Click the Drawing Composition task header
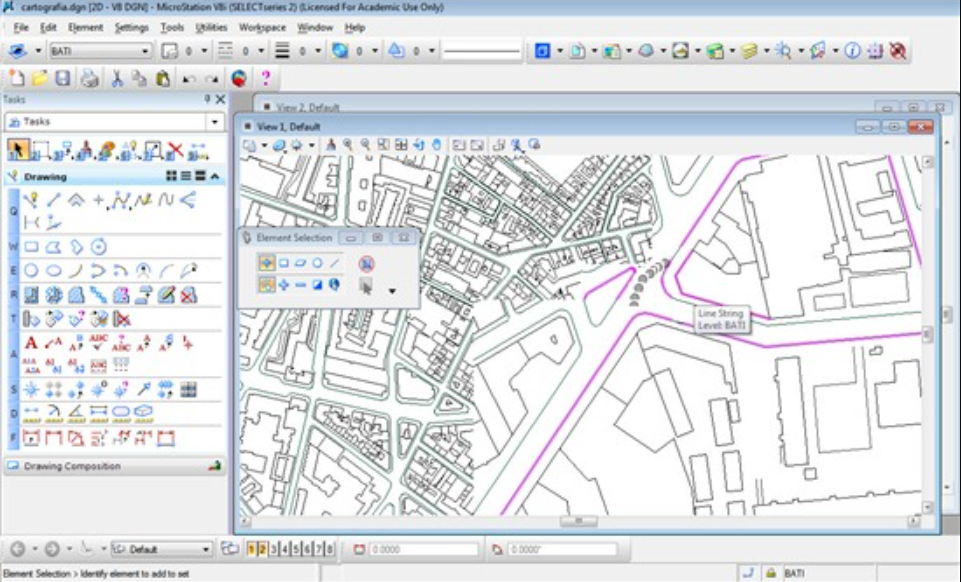 [x=72, y=466]
